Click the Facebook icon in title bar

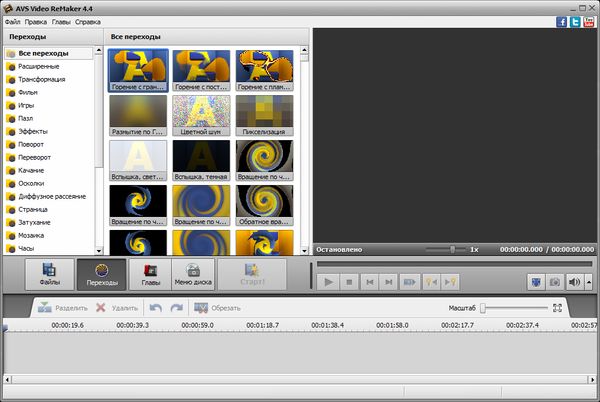coord(562,20)
